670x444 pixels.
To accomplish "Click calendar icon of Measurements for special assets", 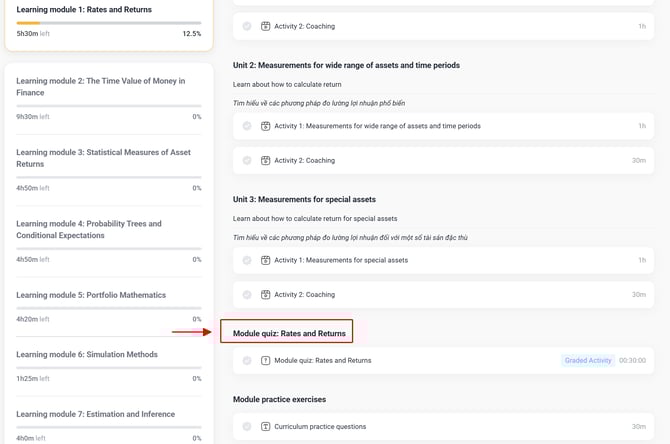I will (x=266, y=260).
